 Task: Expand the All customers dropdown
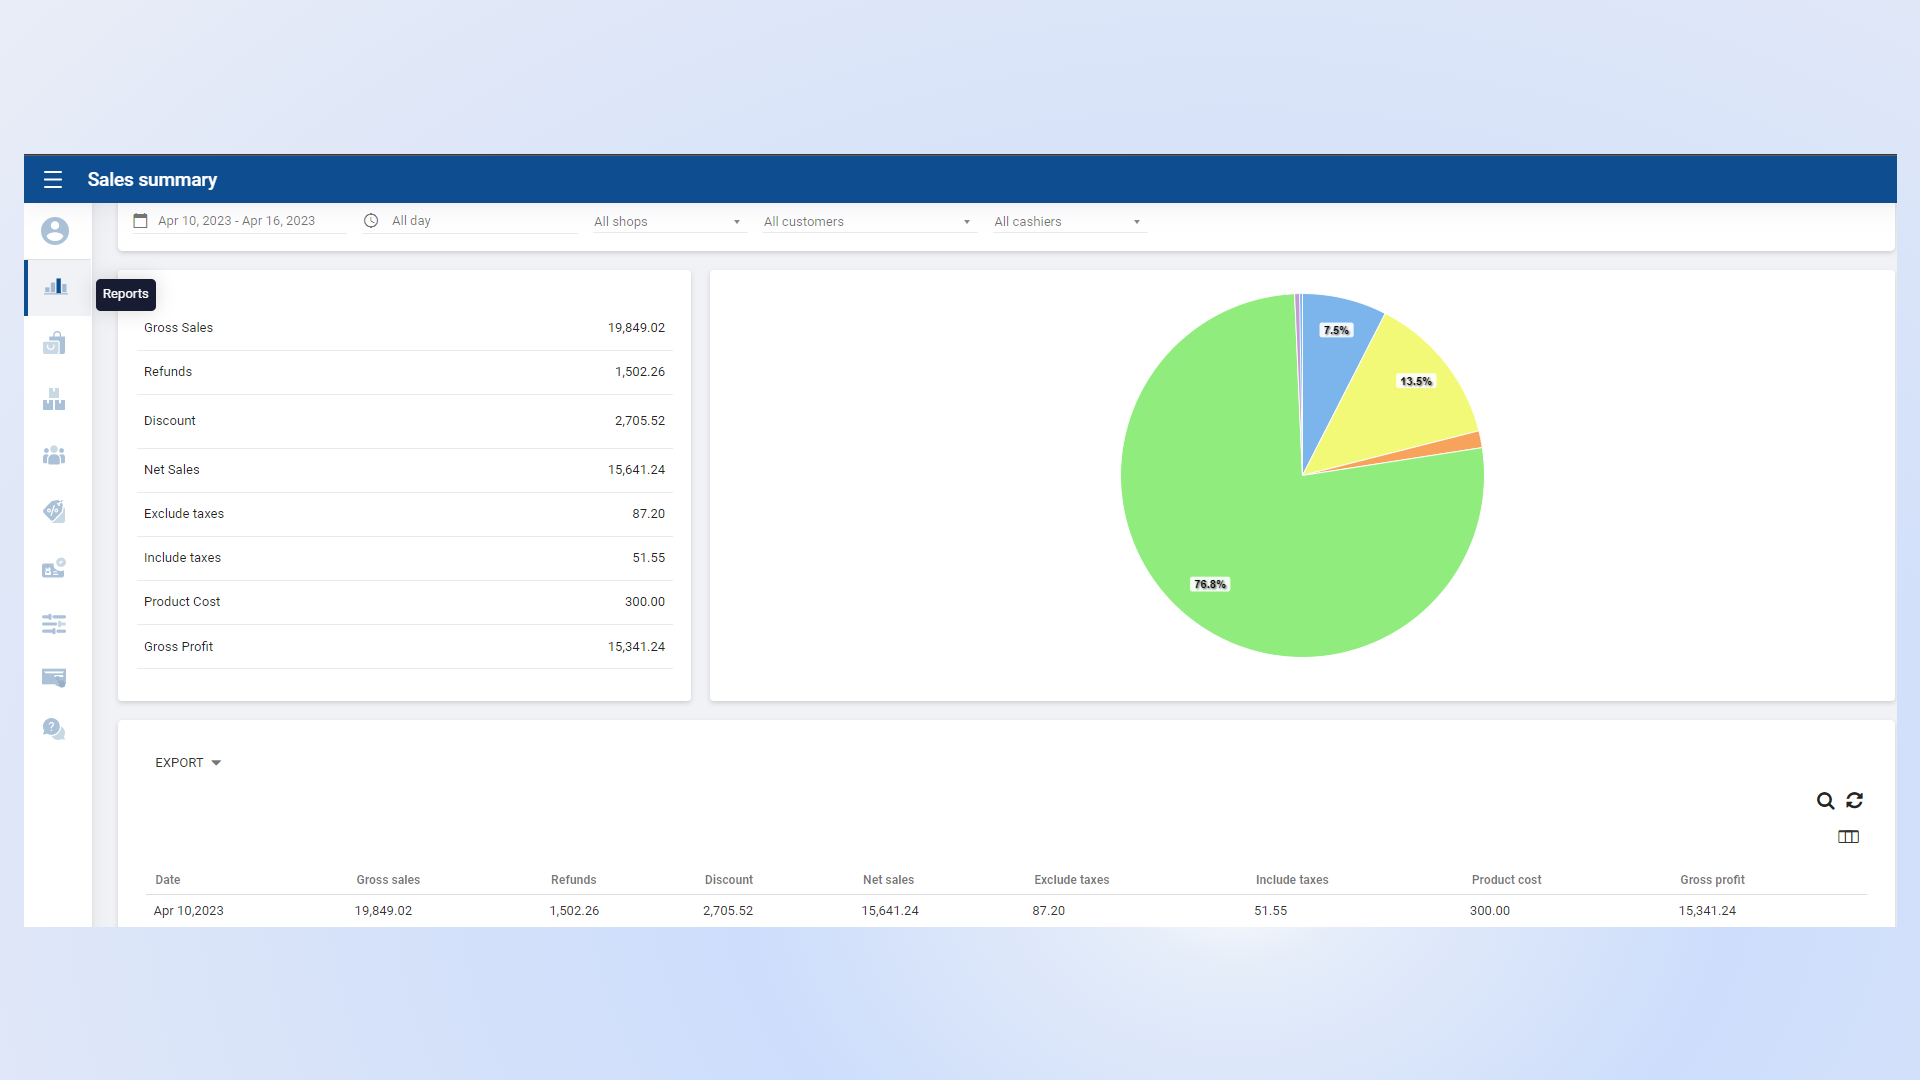pyautogui.click(x=867, y=222)
